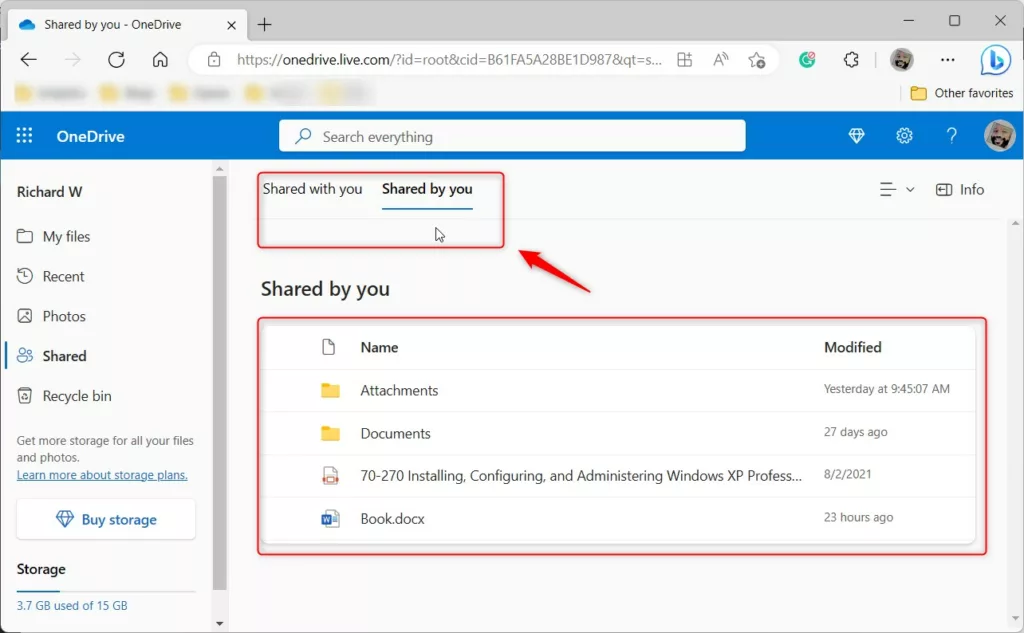Image resolution: width=1024 pixels, height=633 pixels.
Task: Click the OneDrive brand title
Action: click(x=90, y=136)
